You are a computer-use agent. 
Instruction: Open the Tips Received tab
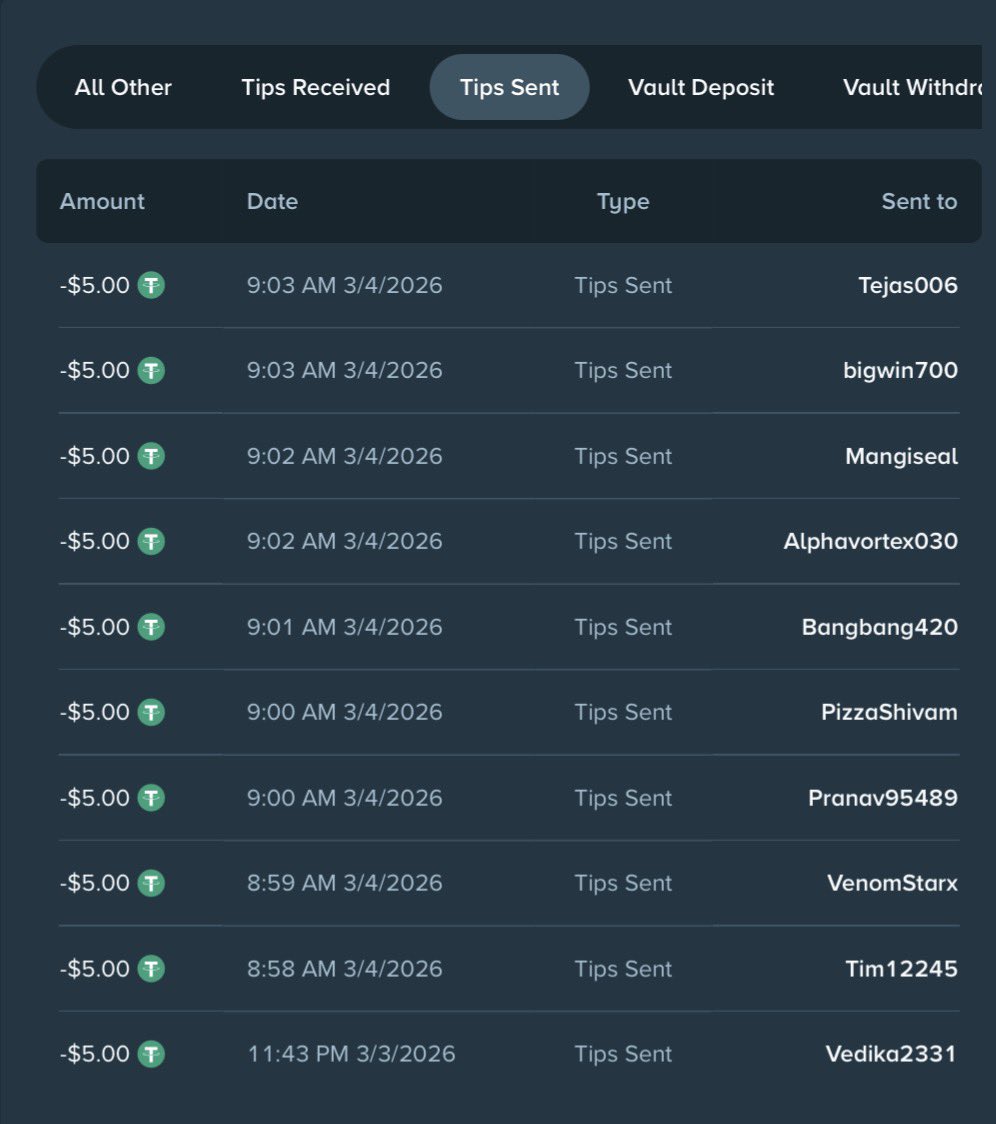point(316,87)
